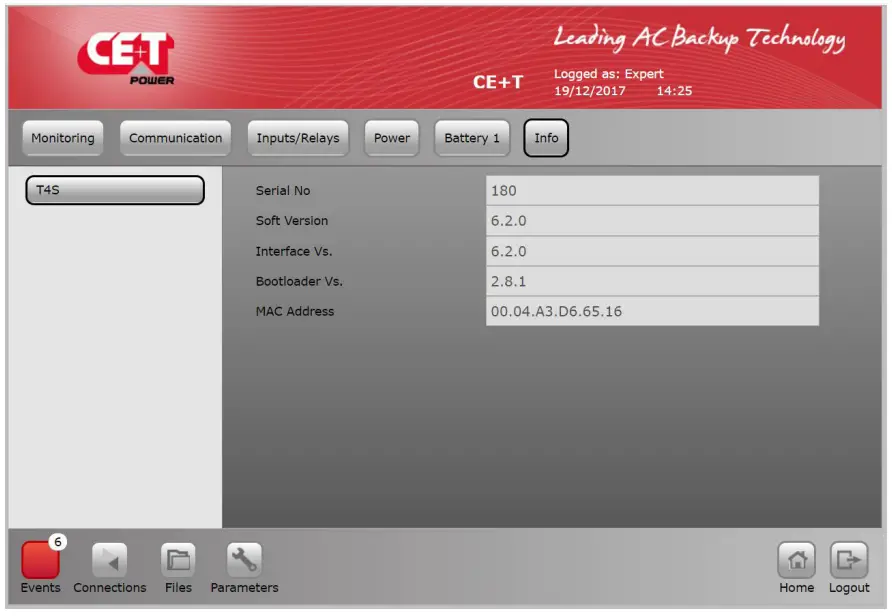This screenshot has width=892, height=616.
Task: Click the MAC Address value field
Action: coord(653,311)
